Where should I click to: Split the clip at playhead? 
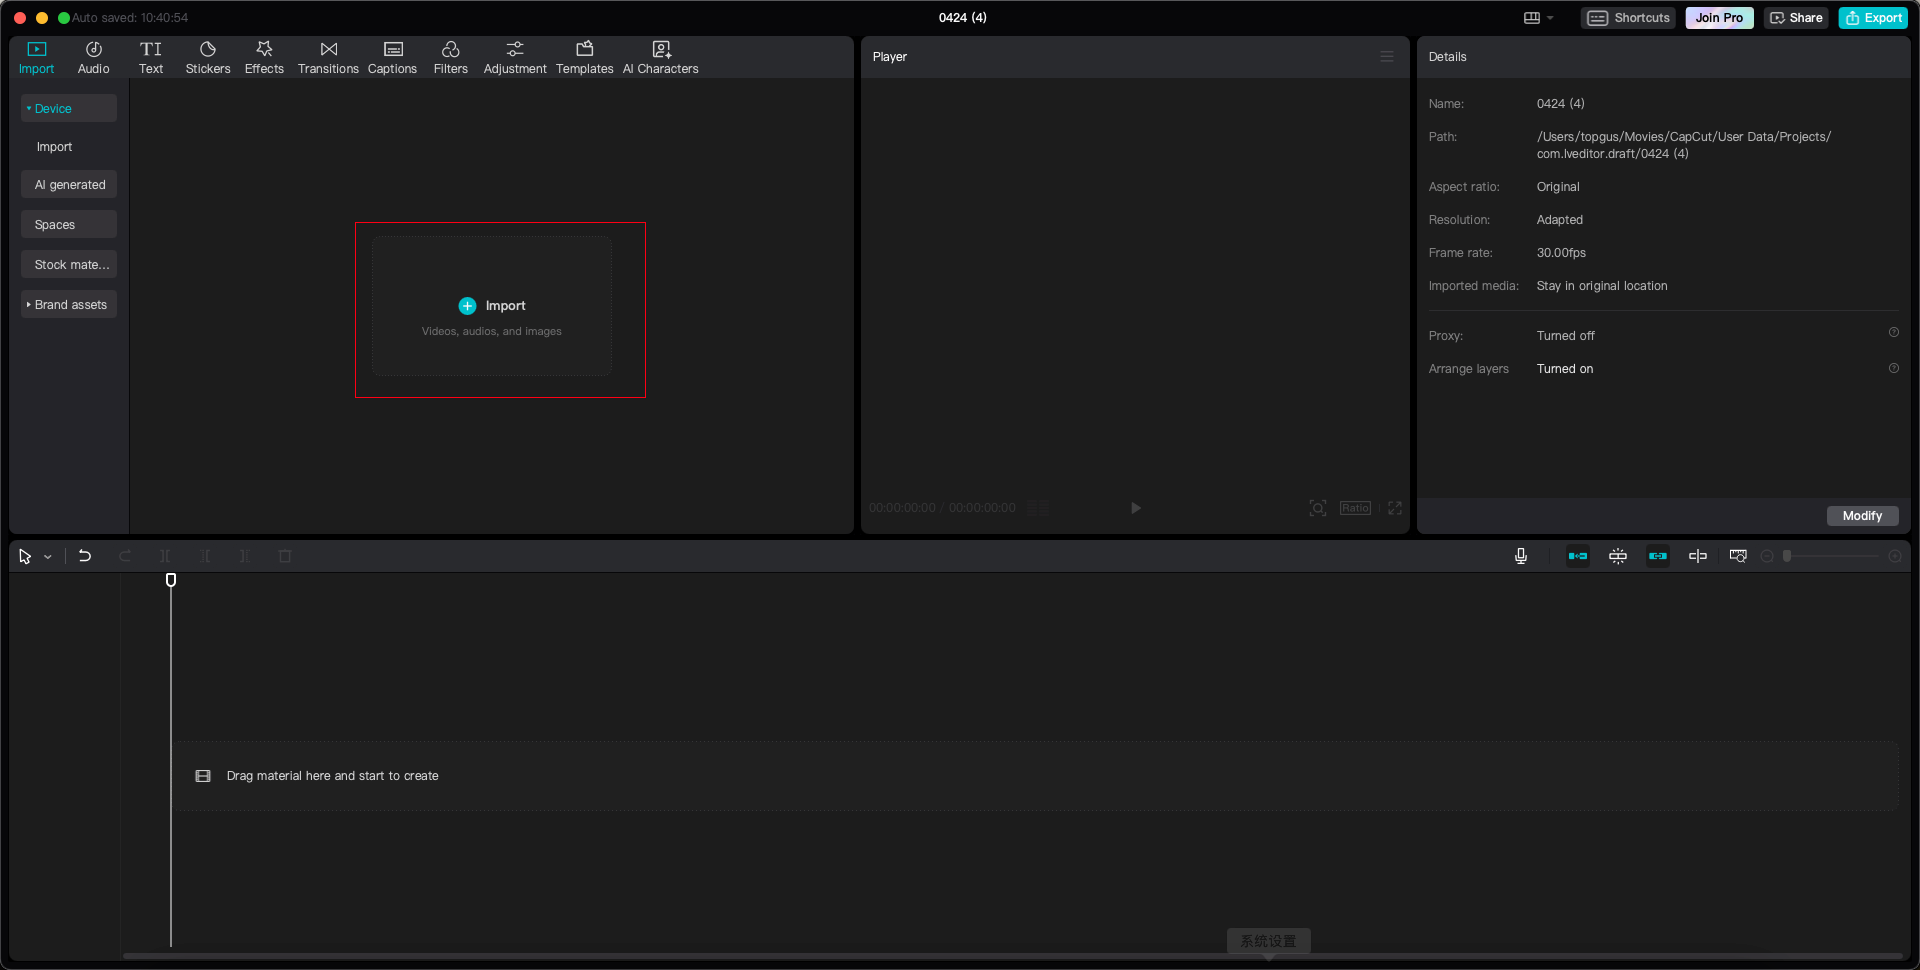tap(165, 556)
